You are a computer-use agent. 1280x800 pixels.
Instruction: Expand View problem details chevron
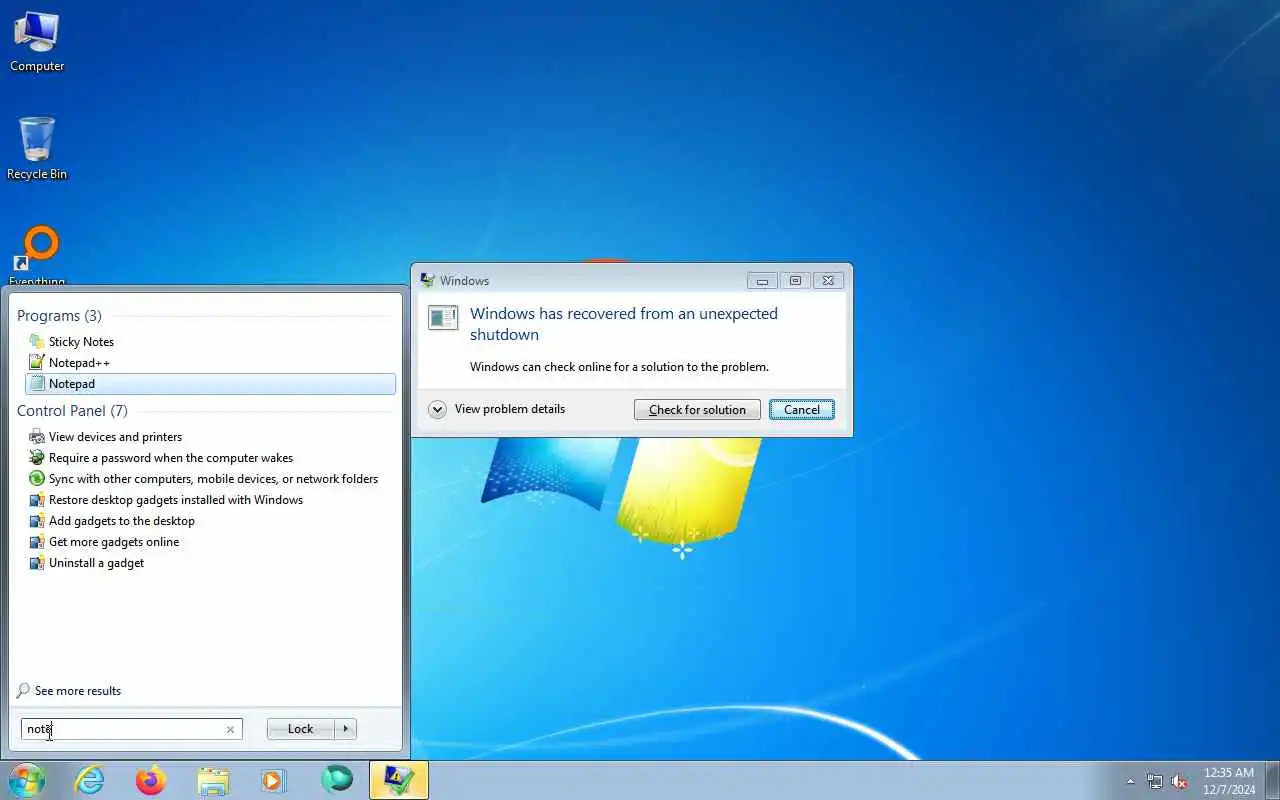437,409
